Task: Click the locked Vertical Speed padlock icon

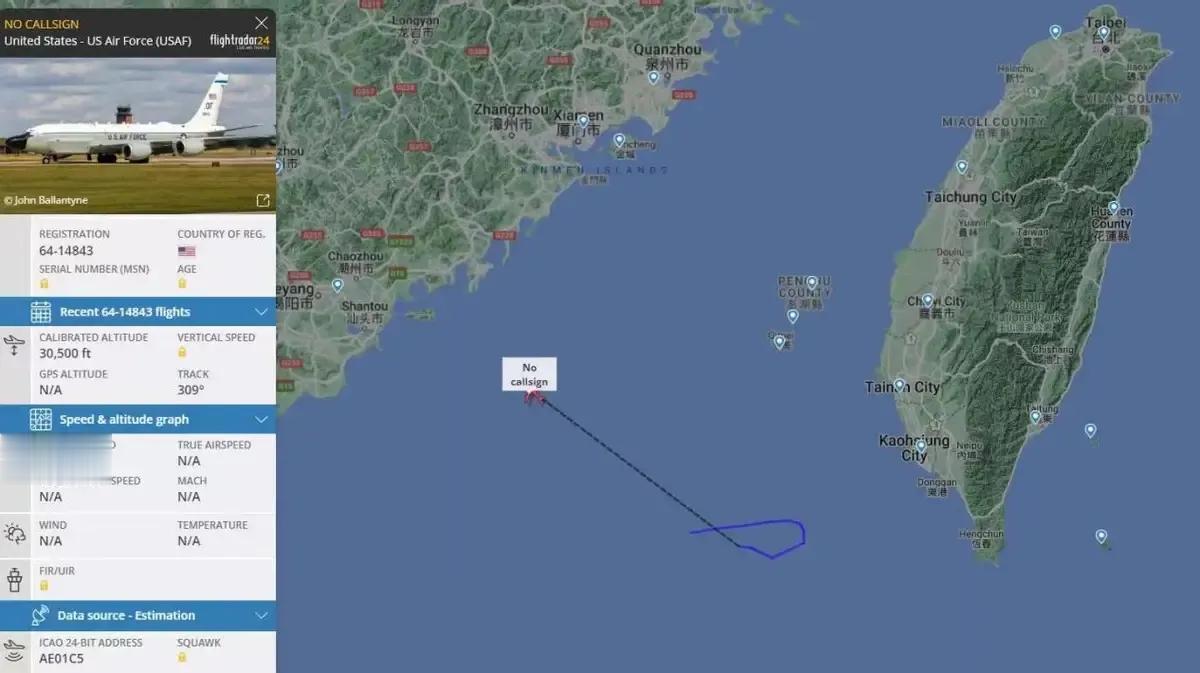Action: [x=182, y=352]
